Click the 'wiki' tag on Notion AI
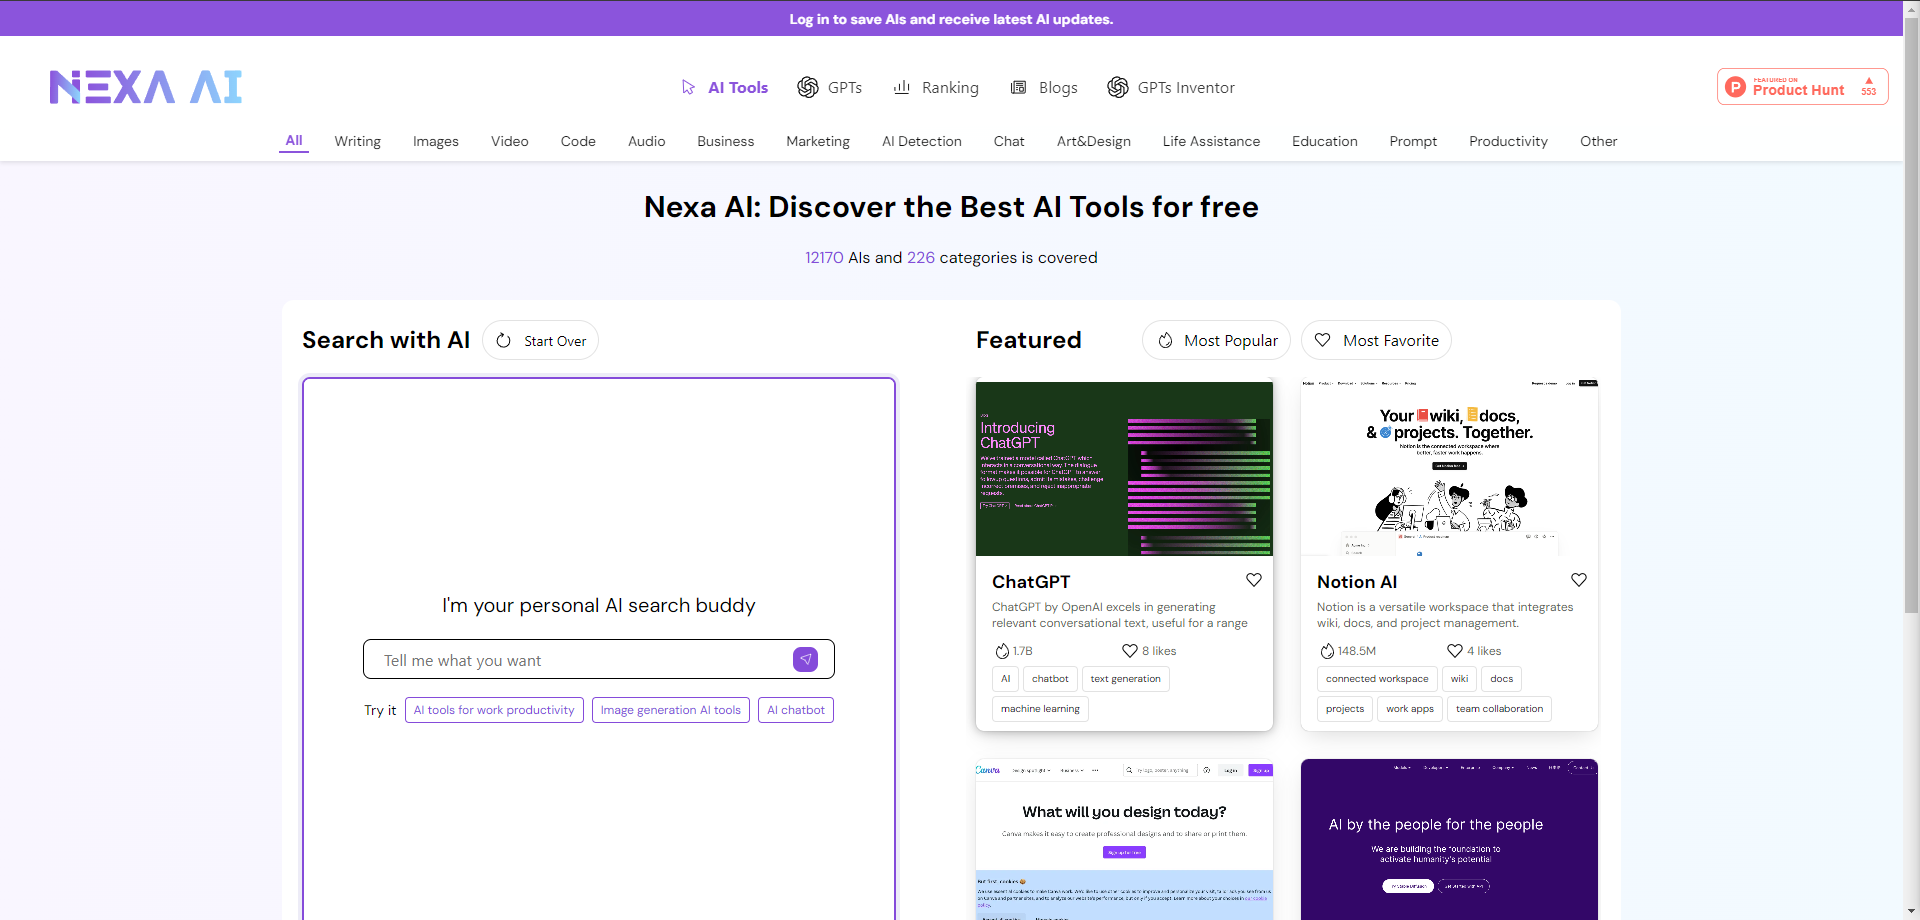This screenshot has width=1920, height=920. click(x=1460, y=679)
